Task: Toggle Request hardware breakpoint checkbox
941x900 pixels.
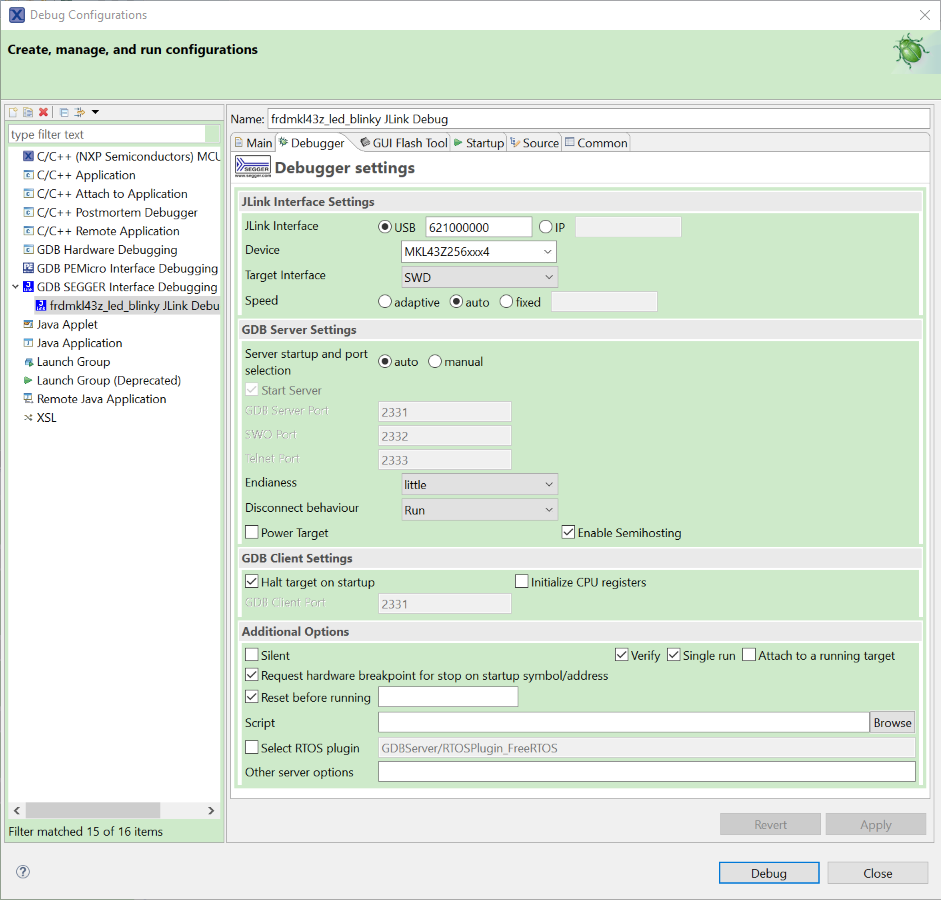Action: click(252, 675)
